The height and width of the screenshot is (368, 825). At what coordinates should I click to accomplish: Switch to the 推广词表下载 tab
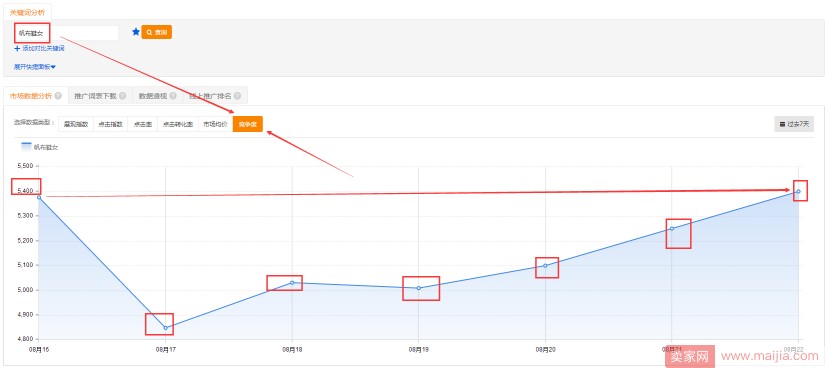tap(95, 96)
